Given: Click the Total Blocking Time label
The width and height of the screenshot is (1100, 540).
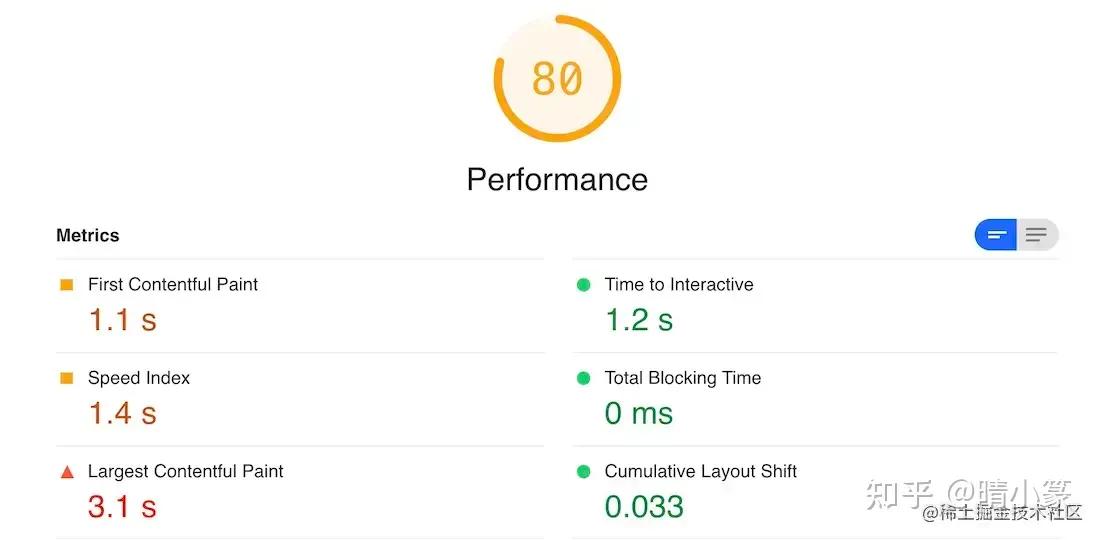Looking at the screenshot, I should 683,378.
